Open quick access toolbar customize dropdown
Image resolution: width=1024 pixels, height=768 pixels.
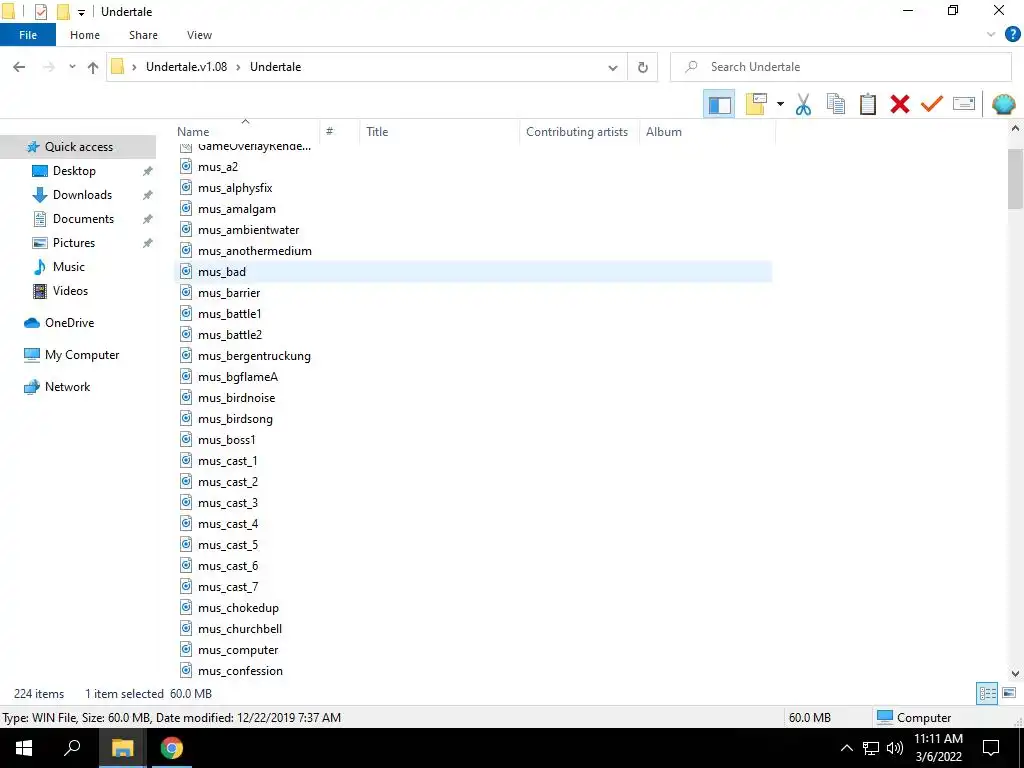81,12
